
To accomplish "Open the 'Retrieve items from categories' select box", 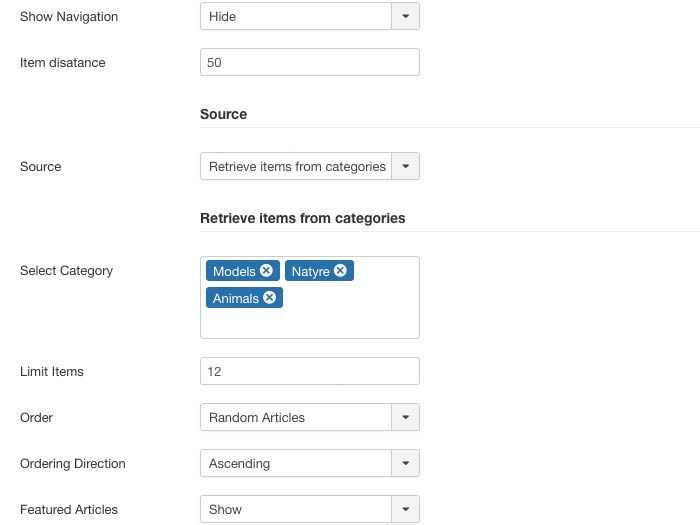I will pyautogui.click(x=296, y=167).
